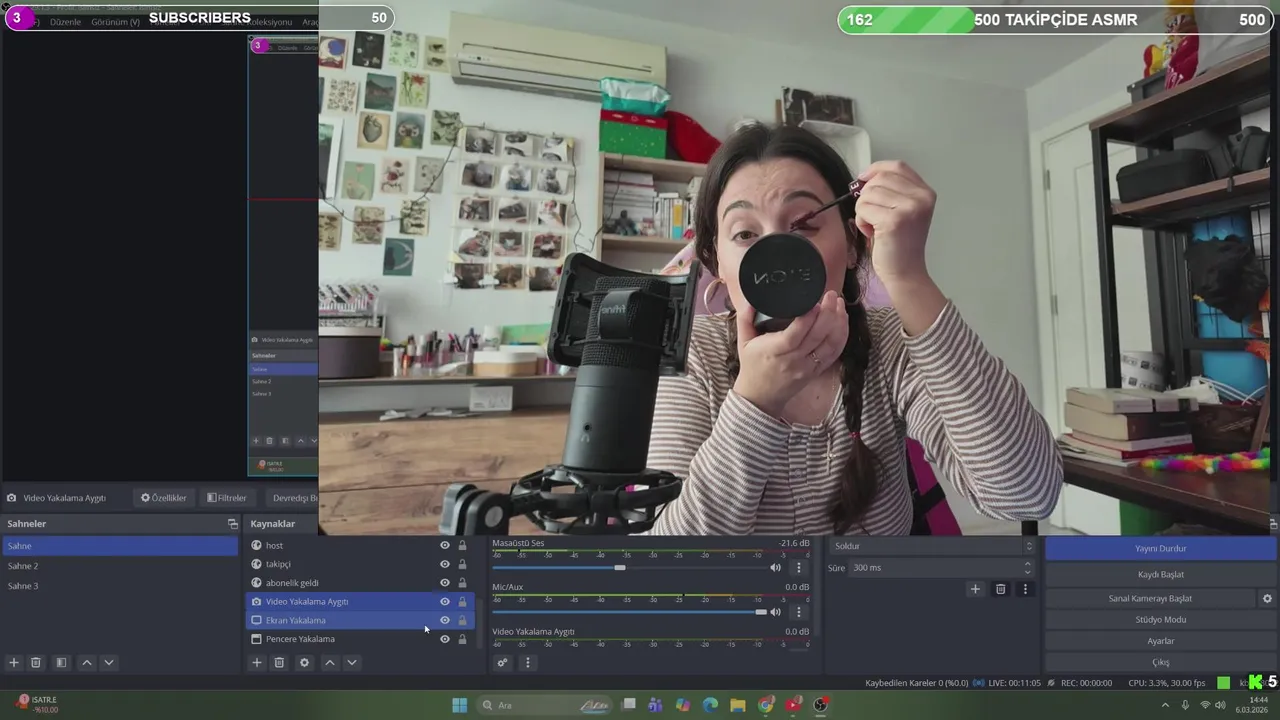1280x720 pixels.
Task: Click Yayını Durdur to stop streaming
Action: pyautogui.click(x=1160, y=549)
